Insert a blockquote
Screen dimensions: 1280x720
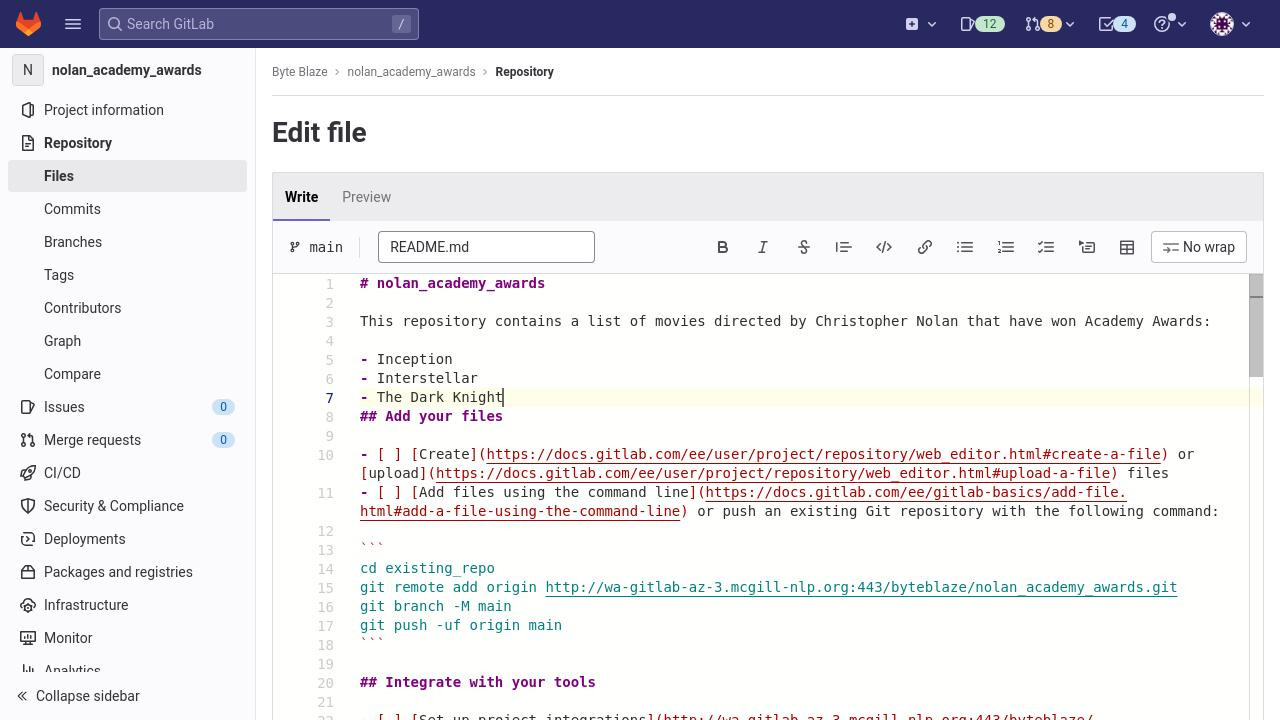(844, 247)
